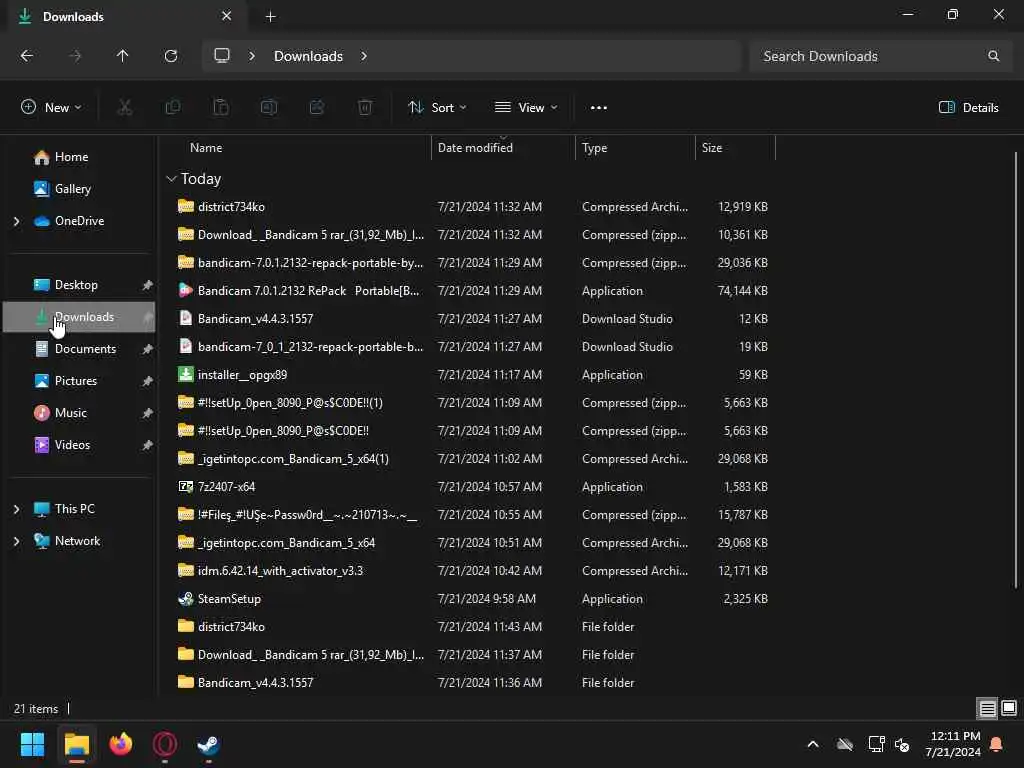This screenshot has height=768, width=1024.
Task: Go back with the back arrow
Action: [27, 56]
